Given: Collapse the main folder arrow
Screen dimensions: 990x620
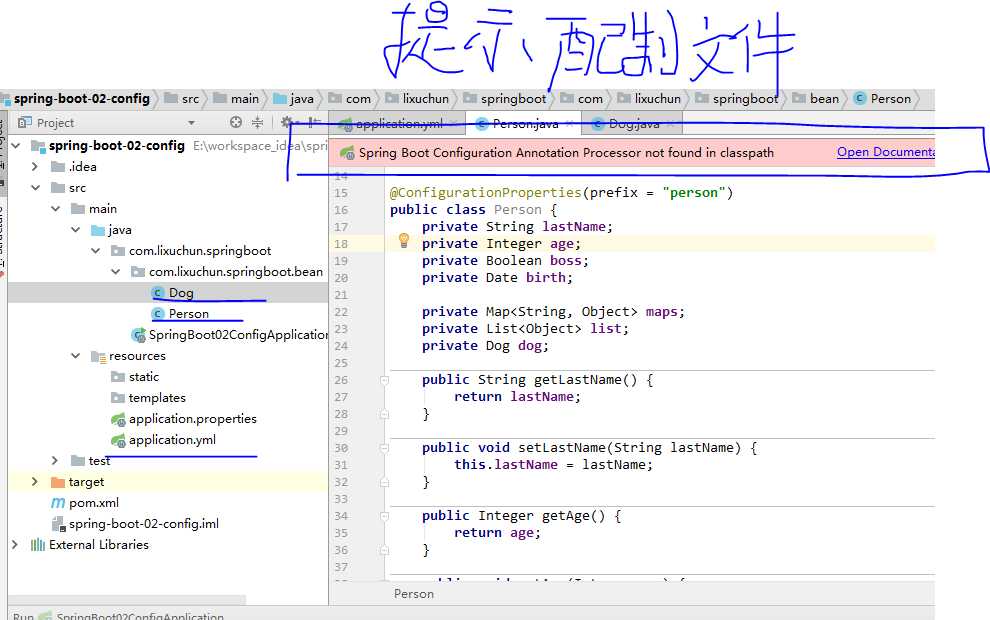Looking at the screenshot, I should click(56, 208).
